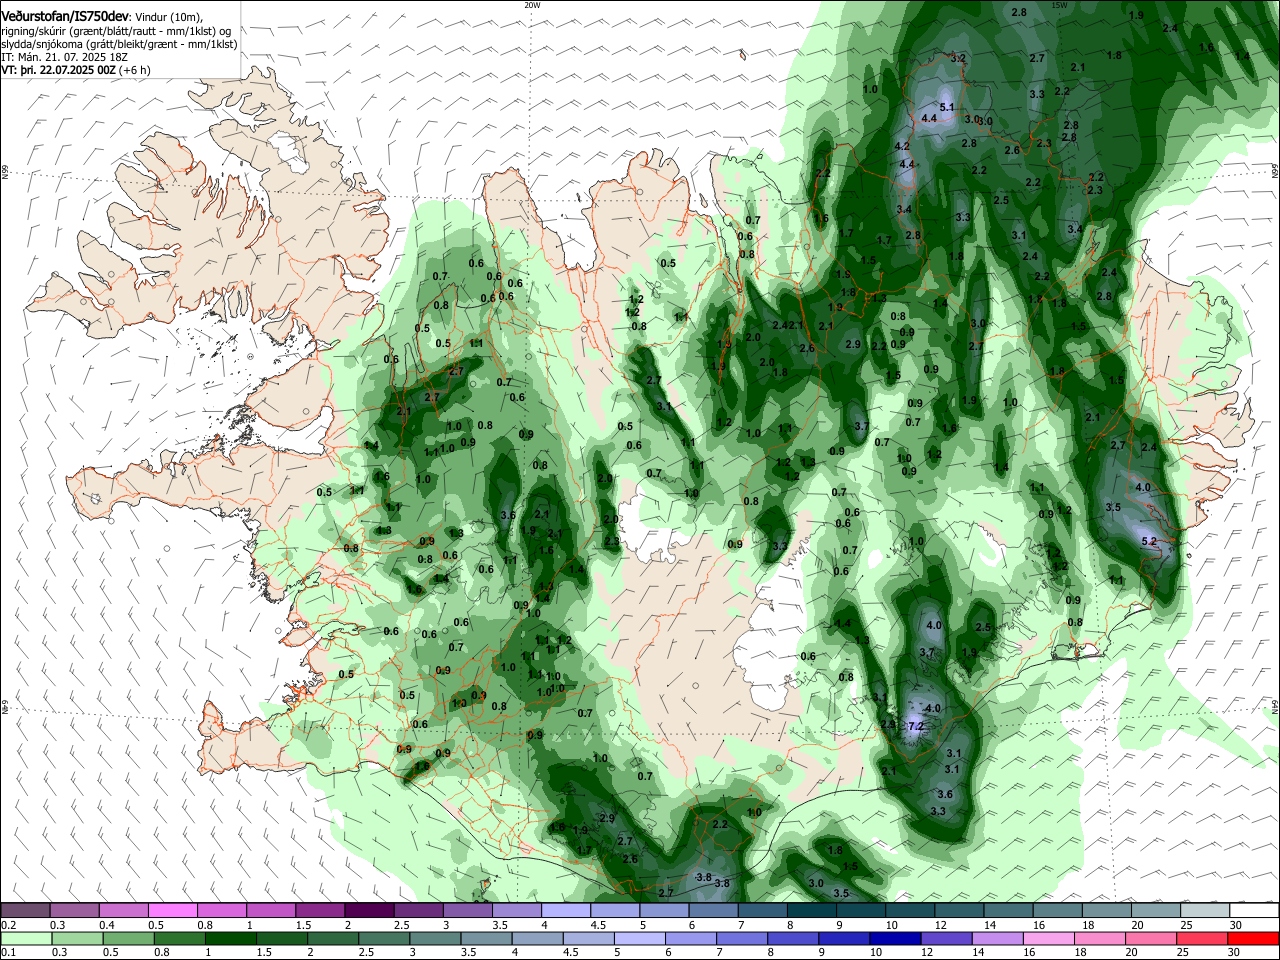Select the lavender swatch labeled 4 in upper legend
This screenshot has height=960, width=1280.
click(x=566, y=911)
